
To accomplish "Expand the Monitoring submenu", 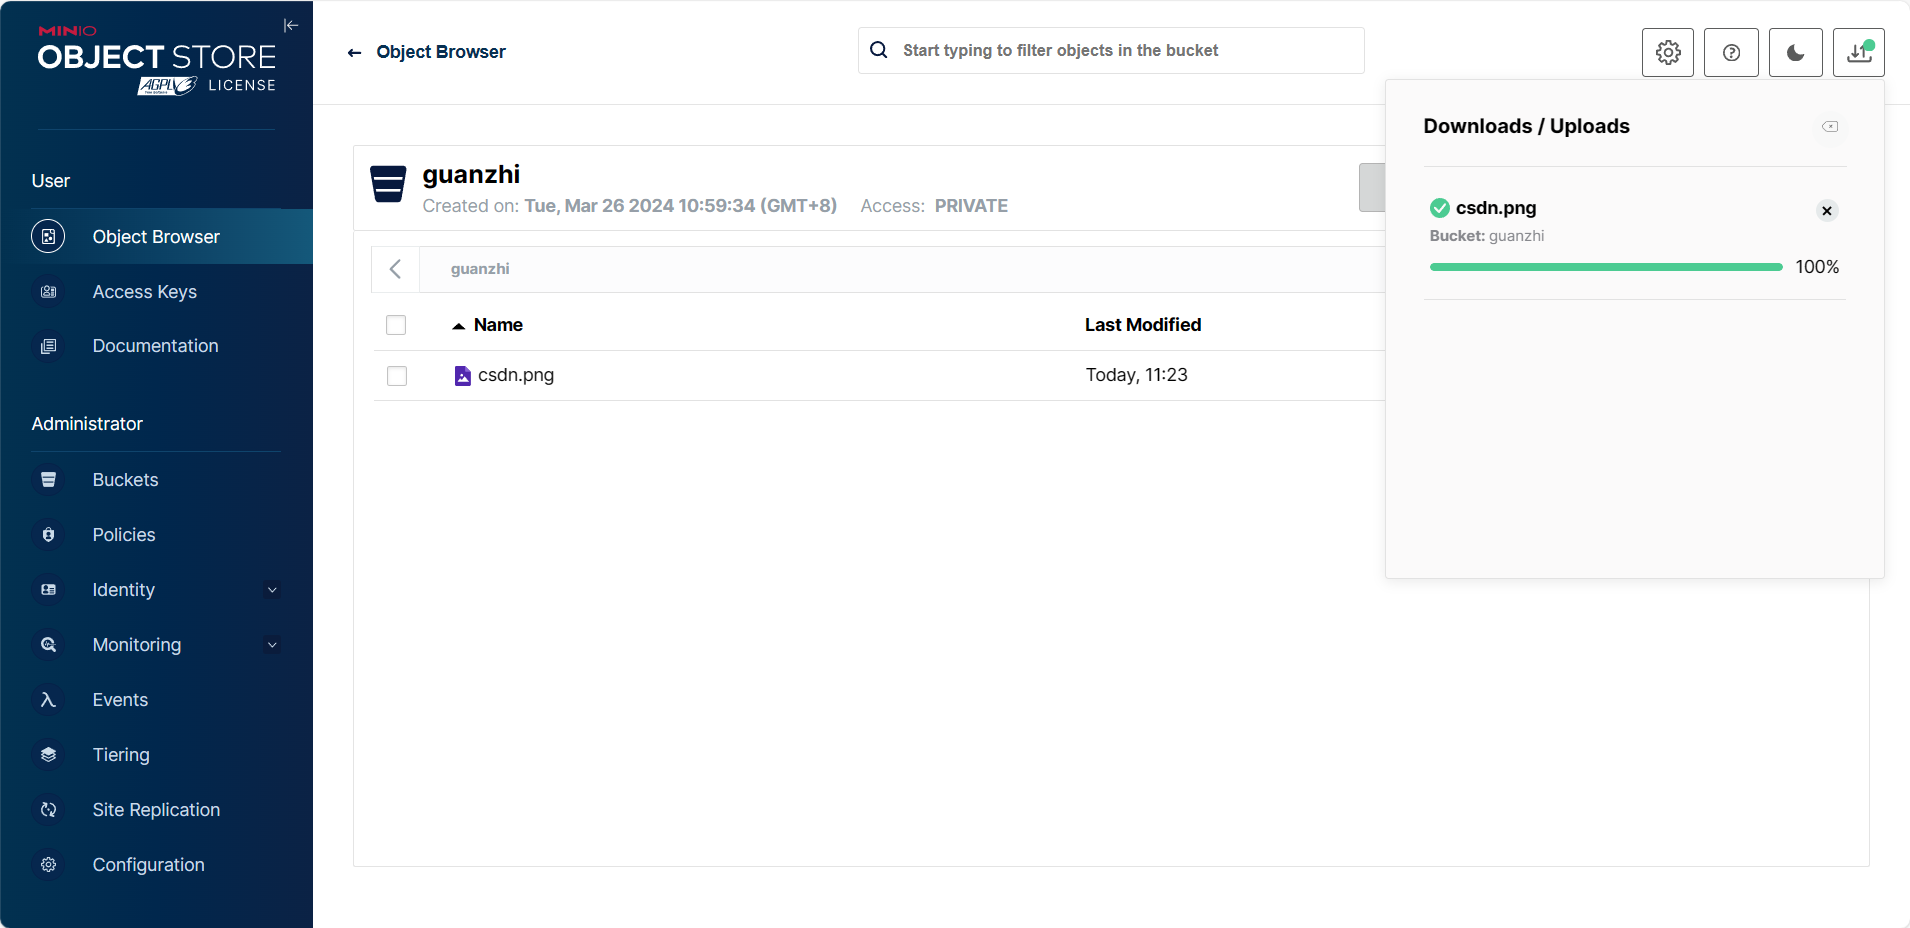I will click(272, 645).
